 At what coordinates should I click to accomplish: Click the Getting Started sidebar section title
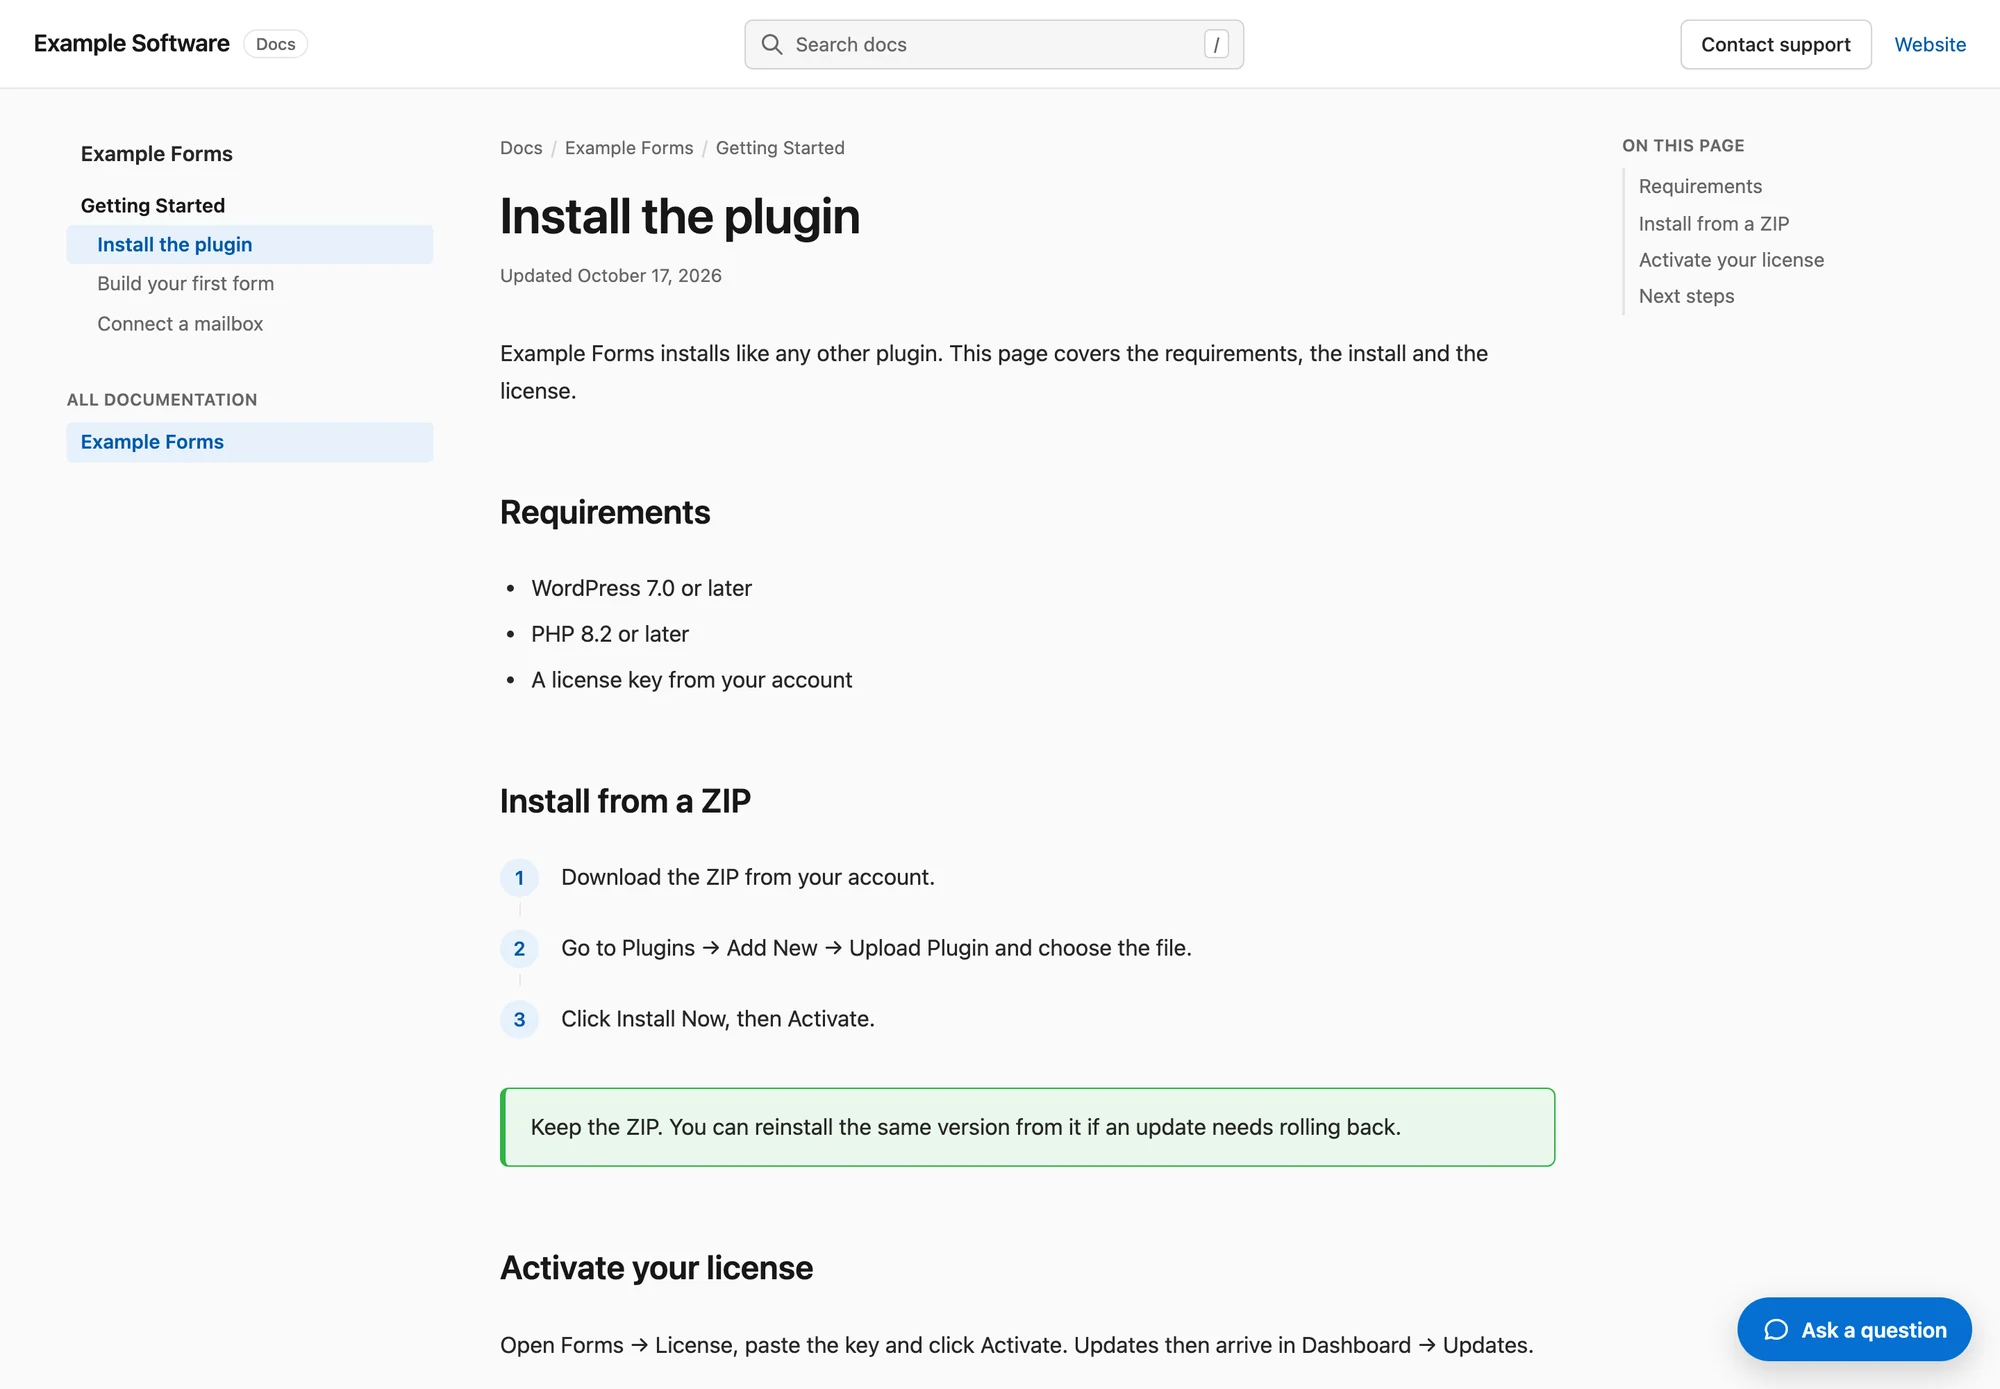[x=153, y=206]
